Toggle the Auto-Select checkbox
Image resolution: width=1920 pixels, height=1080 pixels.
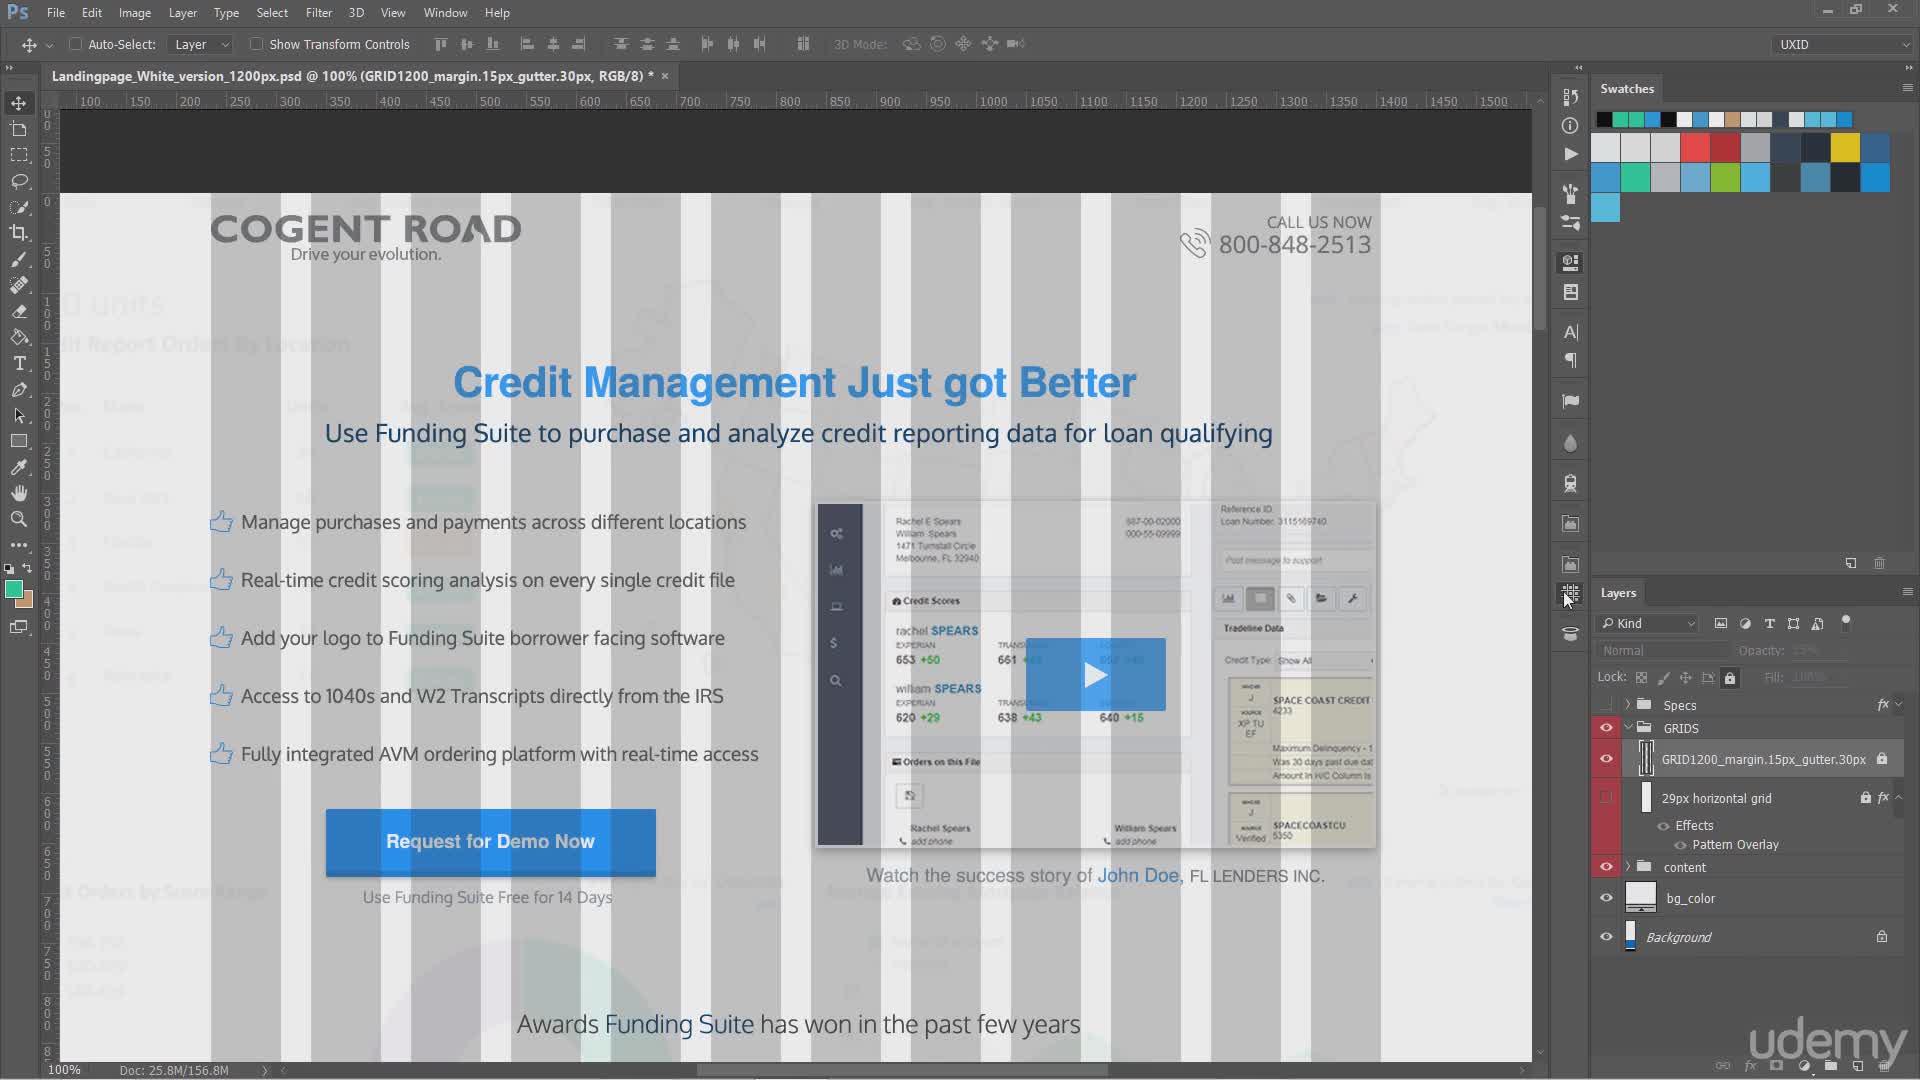[x=75, y=44]
